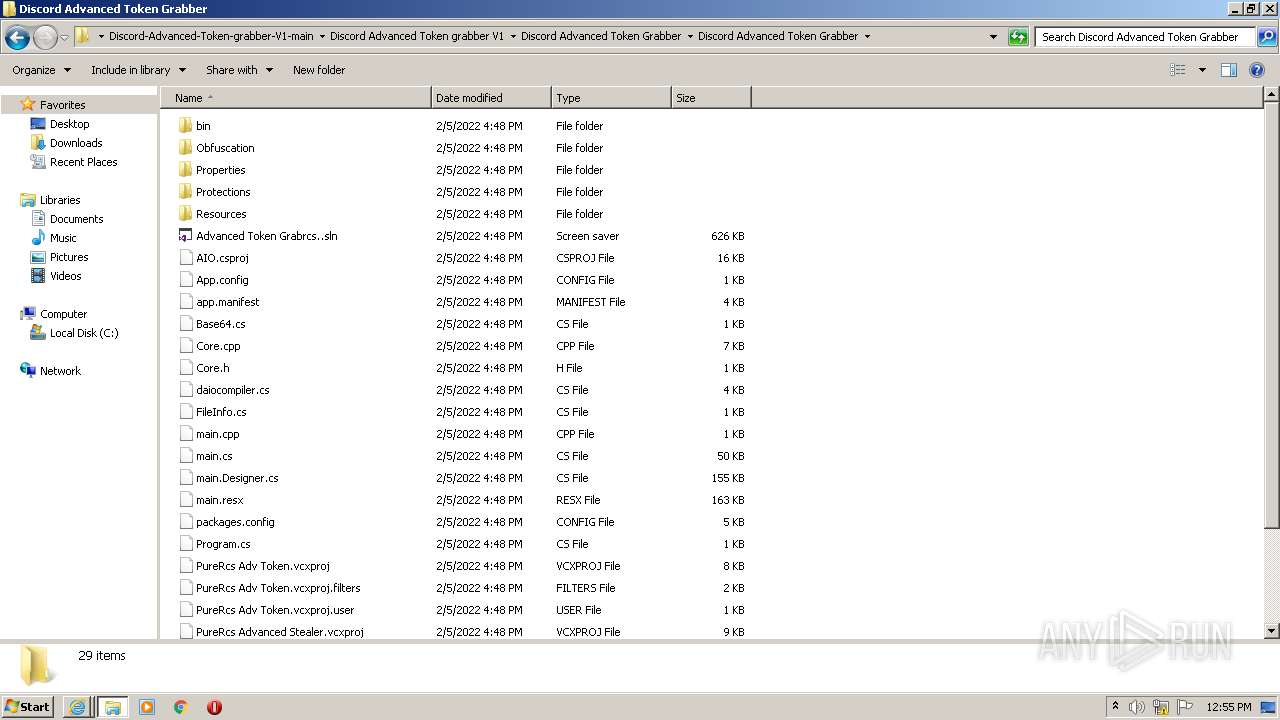Open Downloads in Favorites

click(76, 143)
